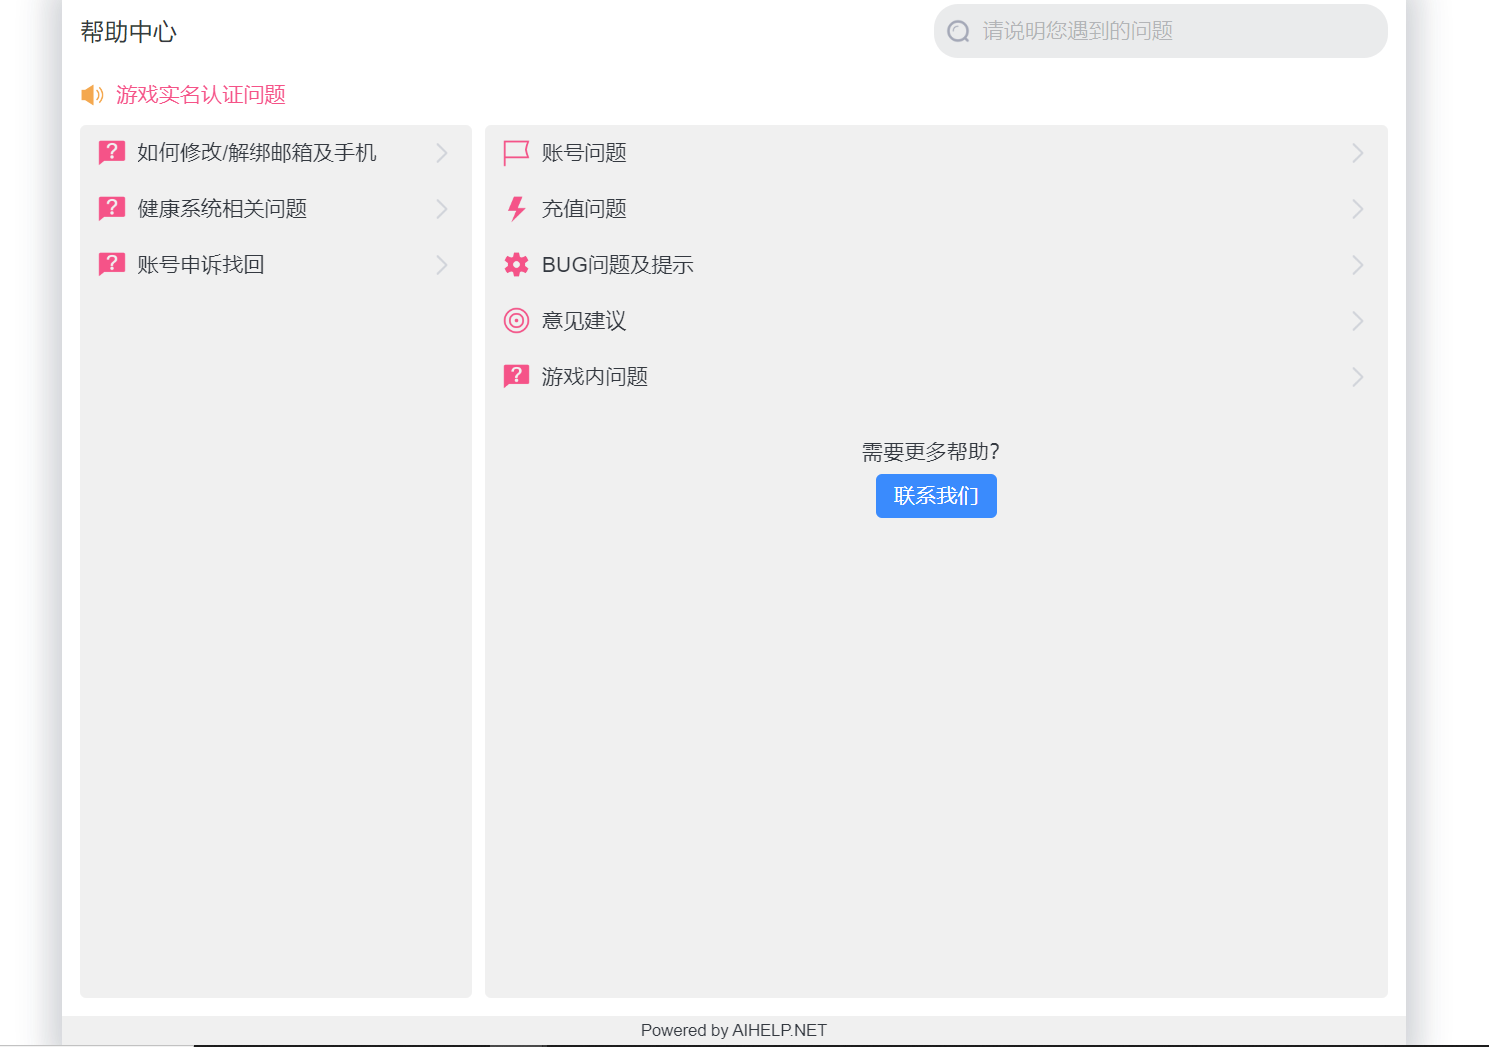The height and width of the screenshot is (1047, 1489).
Task: Click the magnifier icon in search bar
Action: pos(958,32)
